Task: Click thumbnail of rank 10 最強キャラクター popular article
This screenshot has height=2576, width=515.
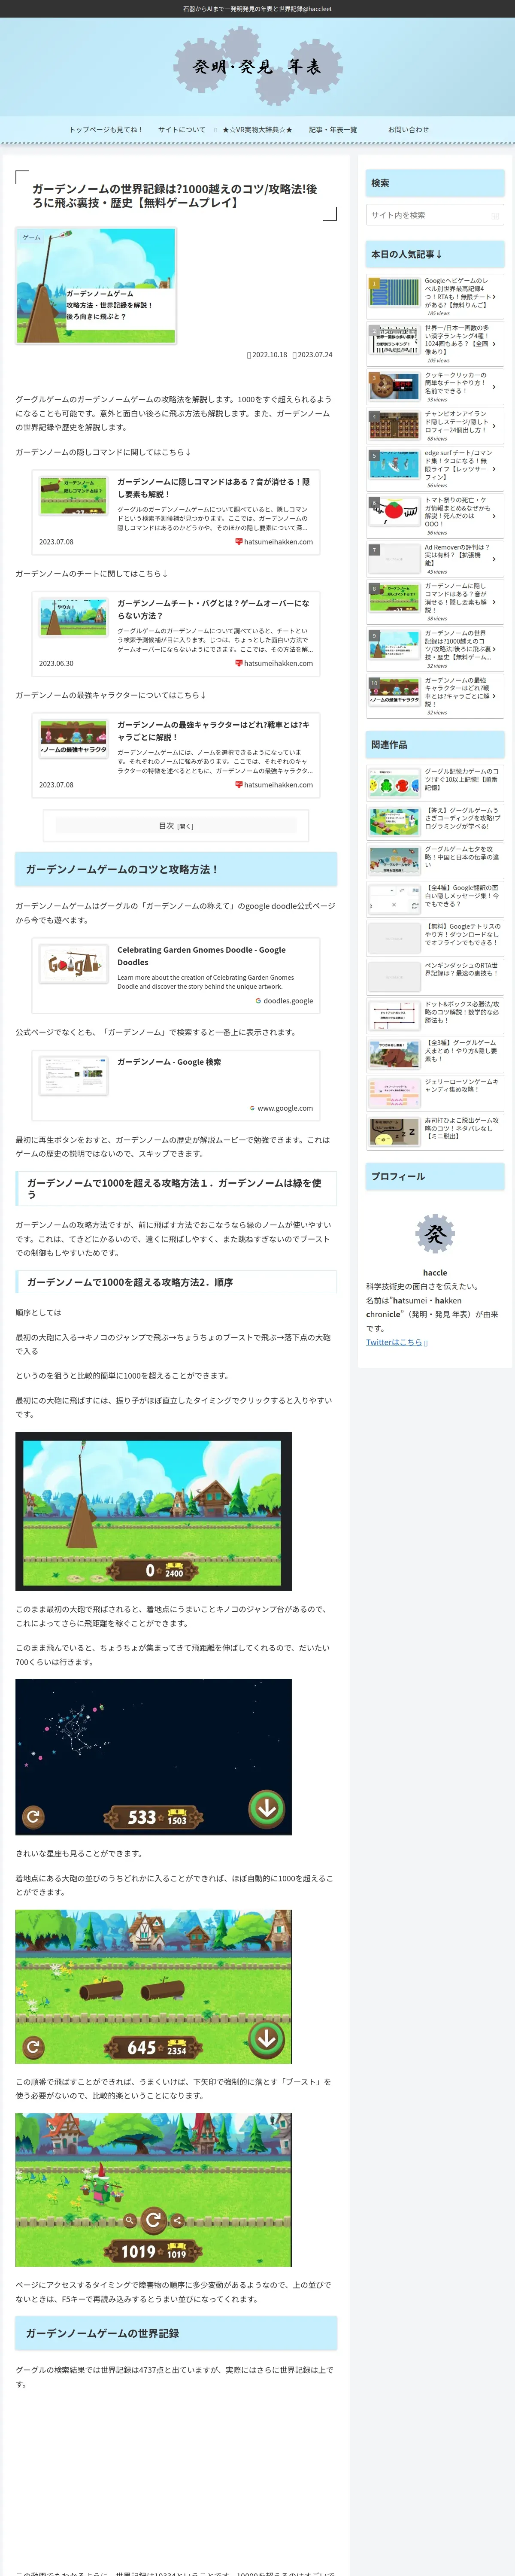Action: tap(394, 692)
